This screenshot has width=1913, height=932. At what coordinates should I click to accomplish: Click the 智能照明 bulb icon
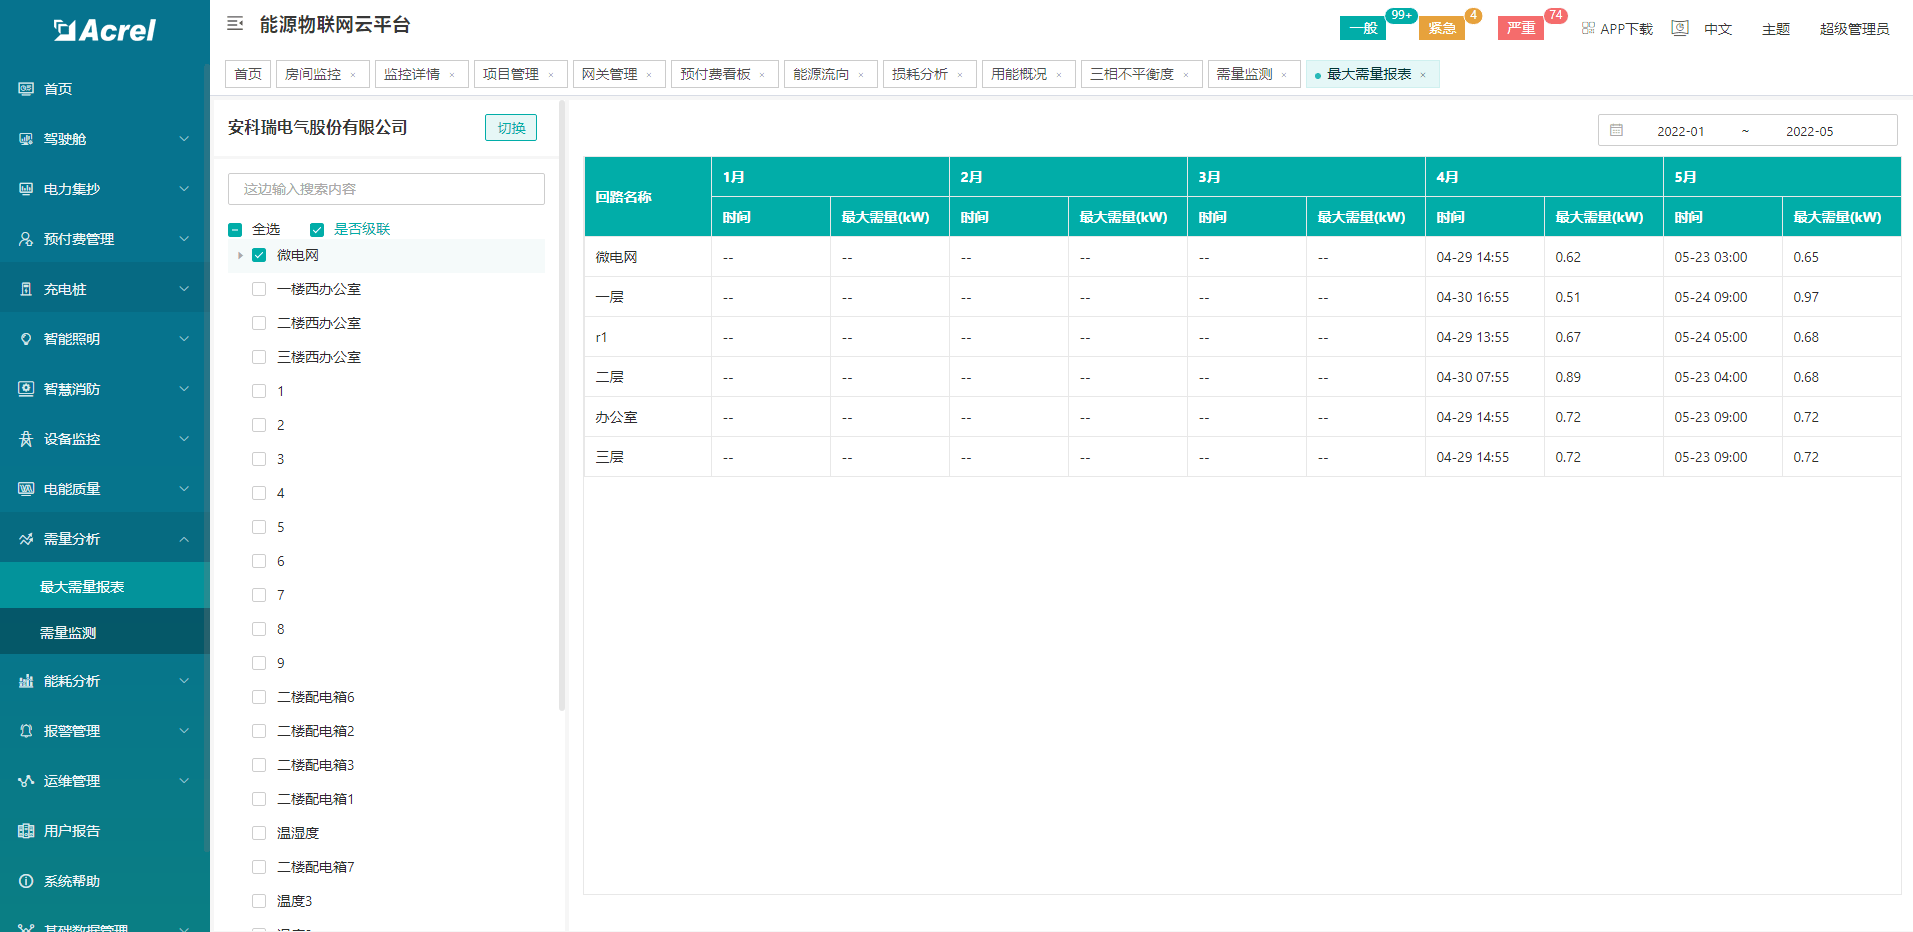pyautogui.click(x=26, y=339)
